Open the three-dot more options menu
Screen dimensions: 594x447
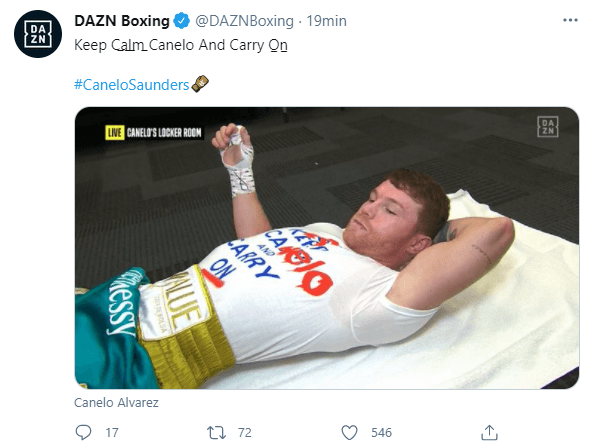pos(570,20)
